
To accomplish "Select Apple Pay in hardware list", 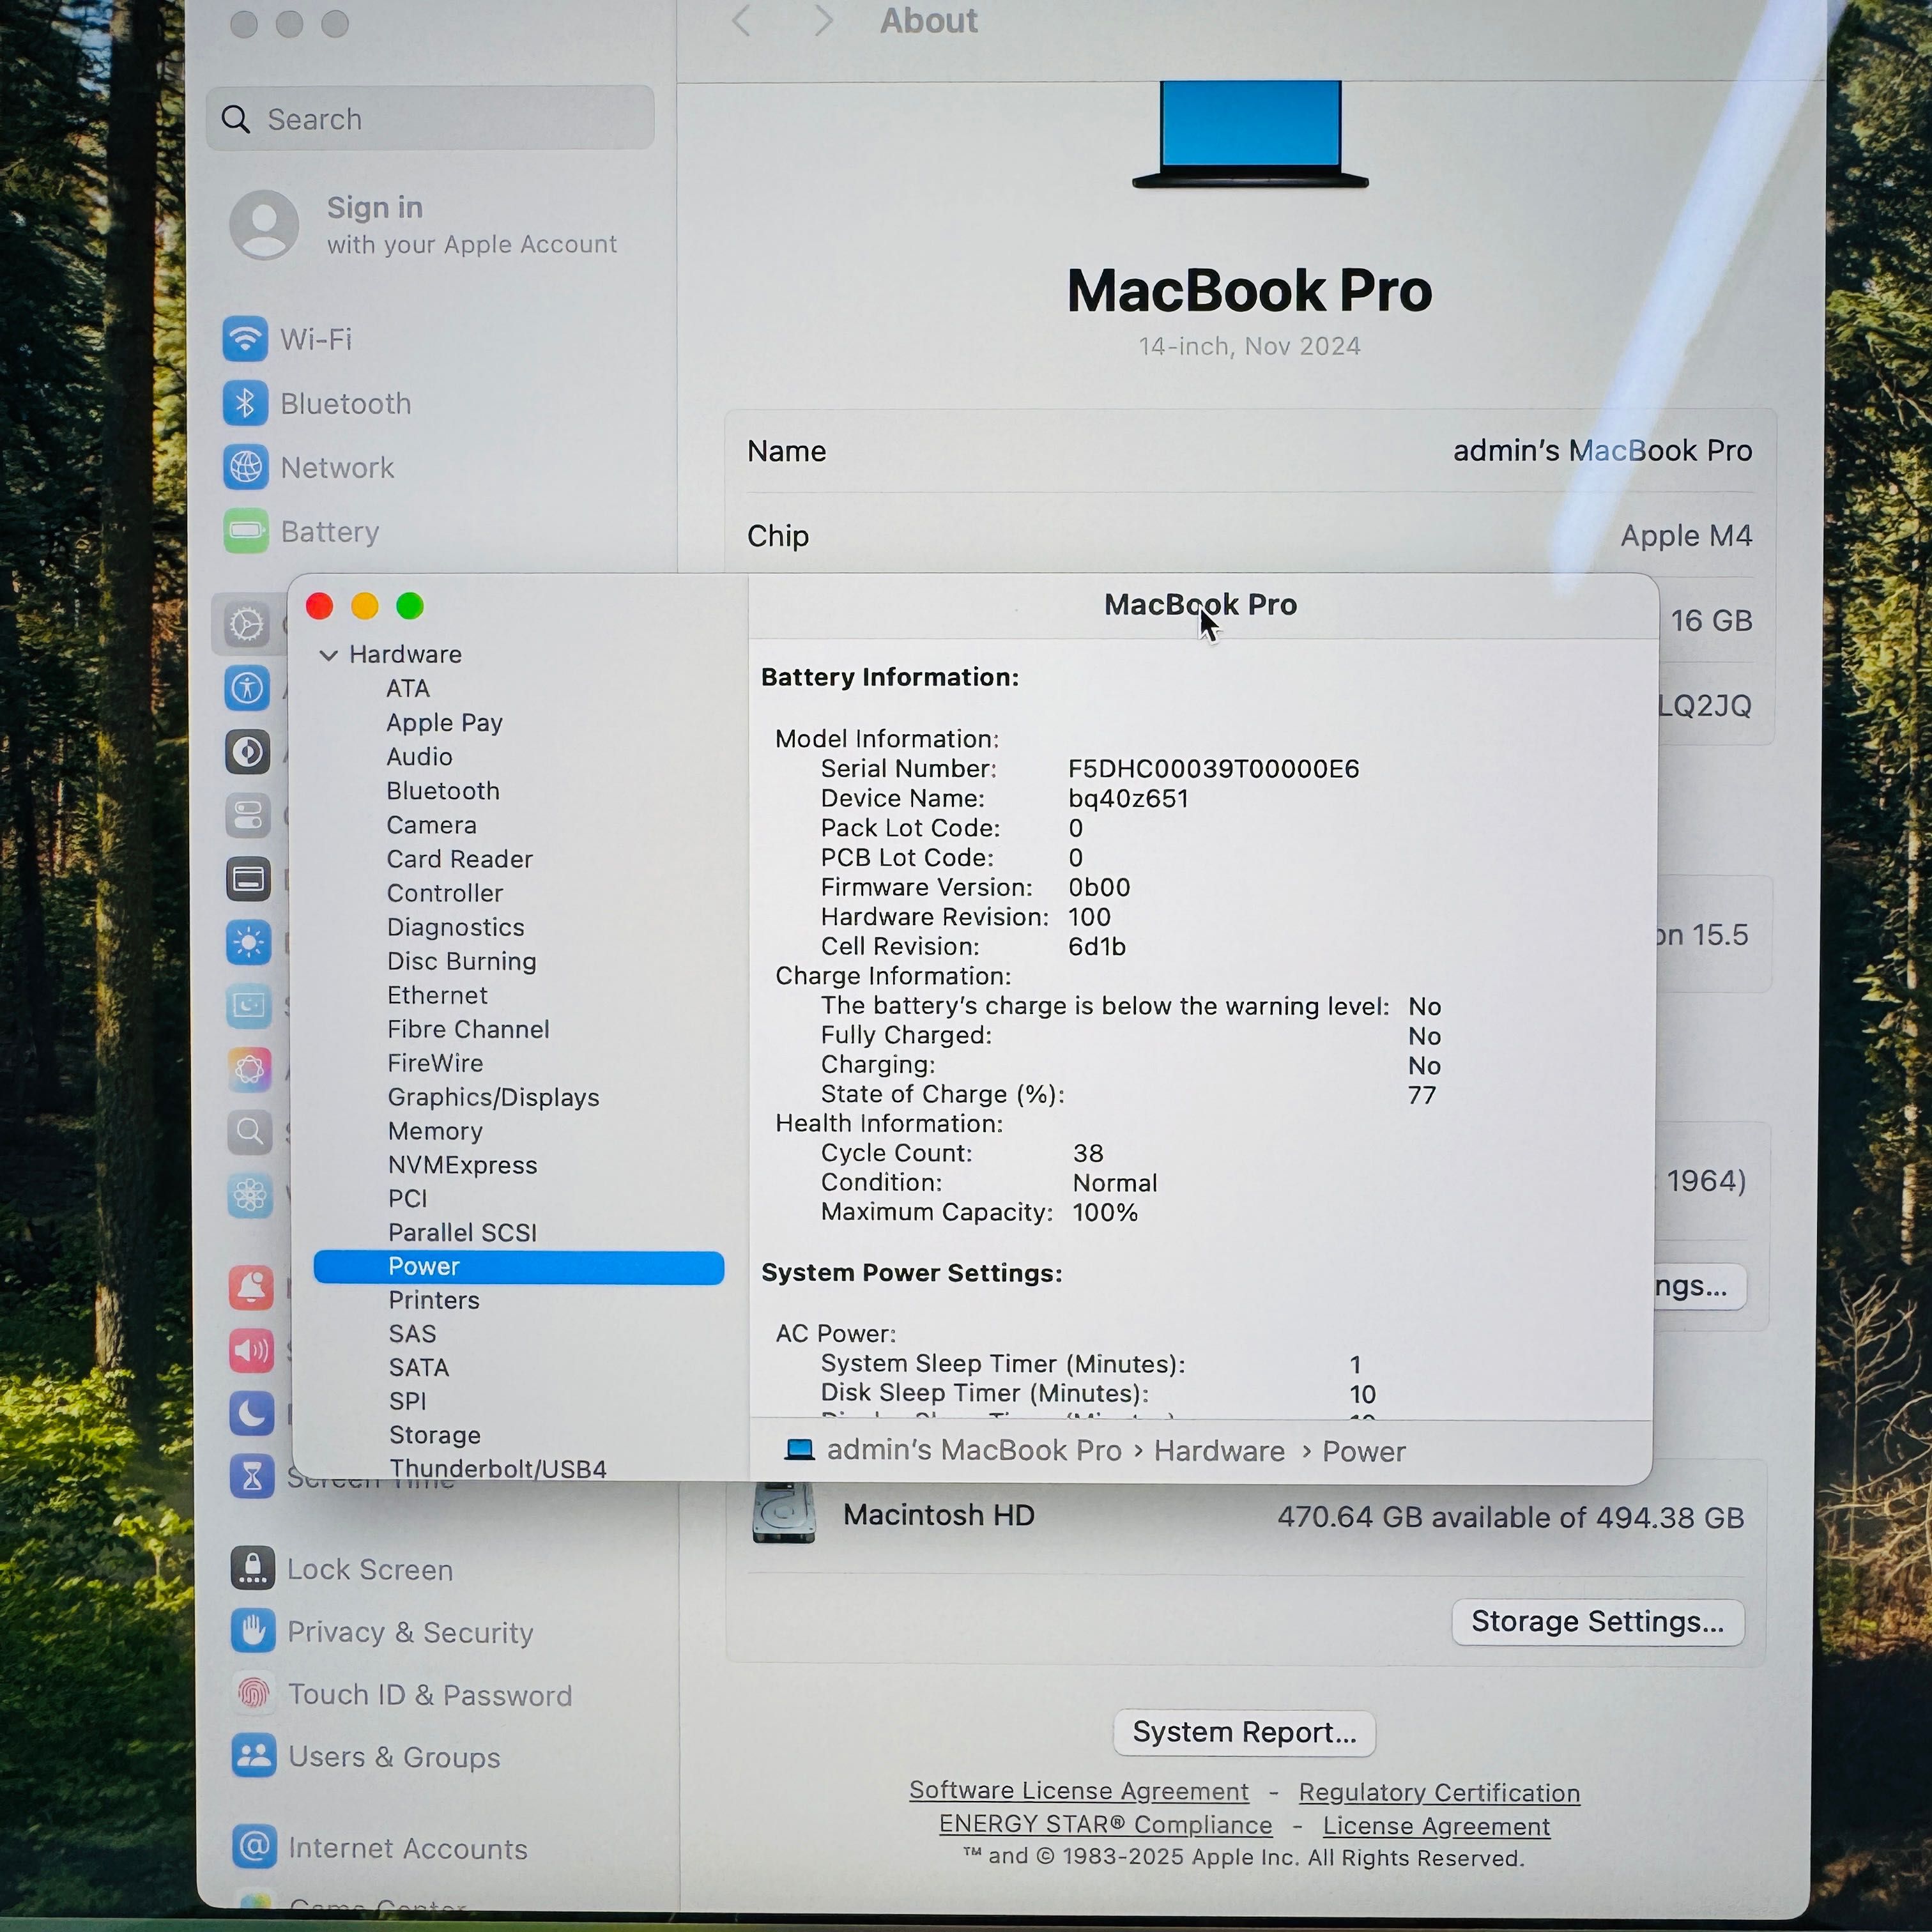I will [444, 722].
